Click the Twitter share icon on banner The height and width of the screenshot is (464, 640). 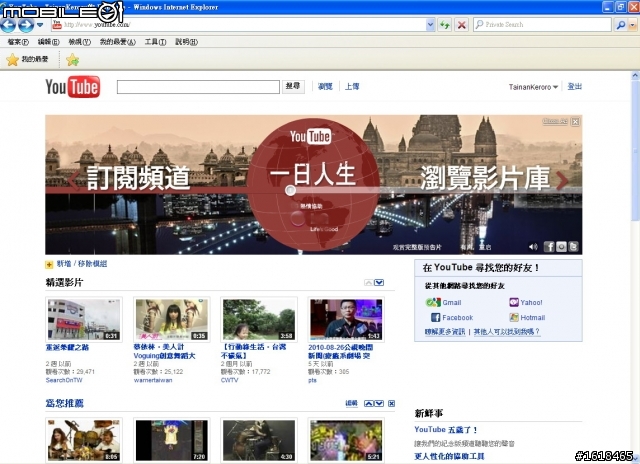pyautogui.click(x=573, y=246)
